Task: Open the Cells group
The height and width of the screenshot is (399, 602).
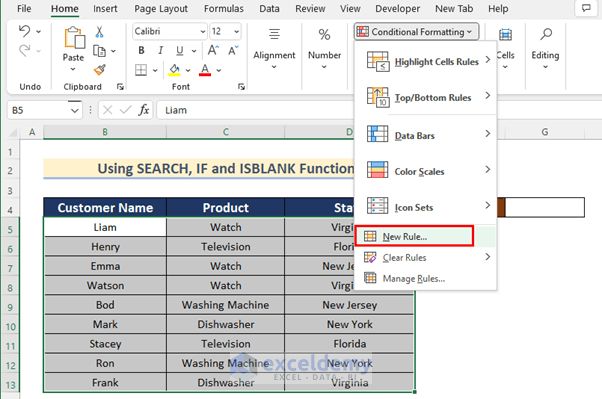Action: (505, 50)
